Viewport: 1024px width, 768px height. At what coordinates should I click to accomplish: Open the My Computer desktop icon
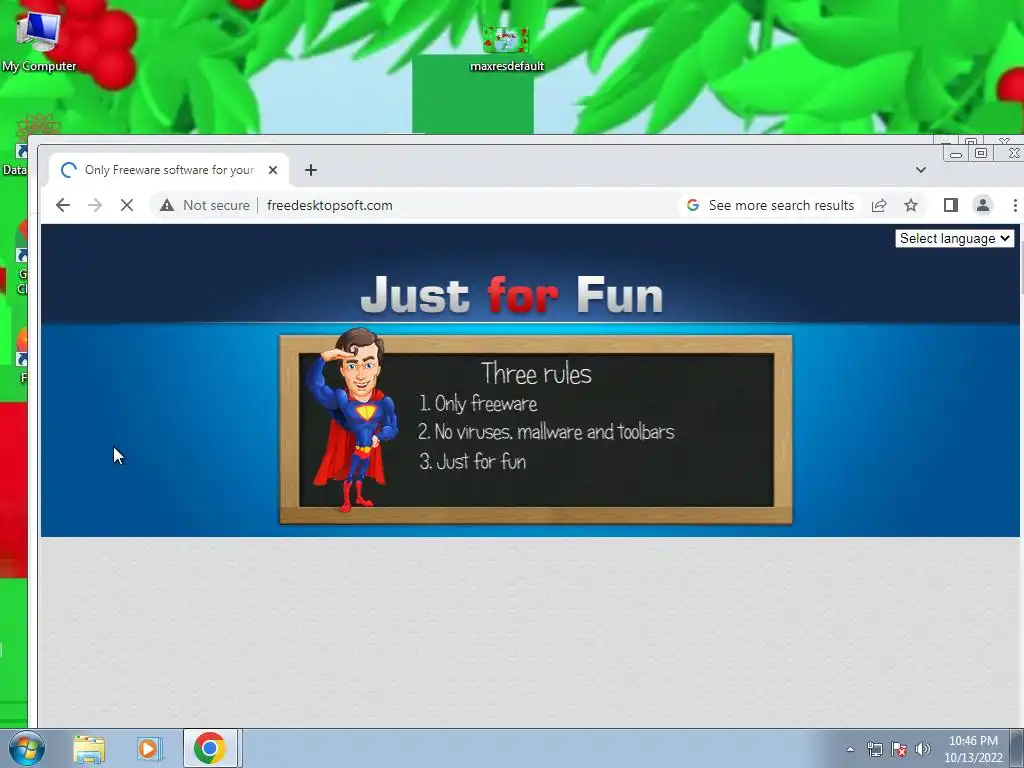[39, 40]
